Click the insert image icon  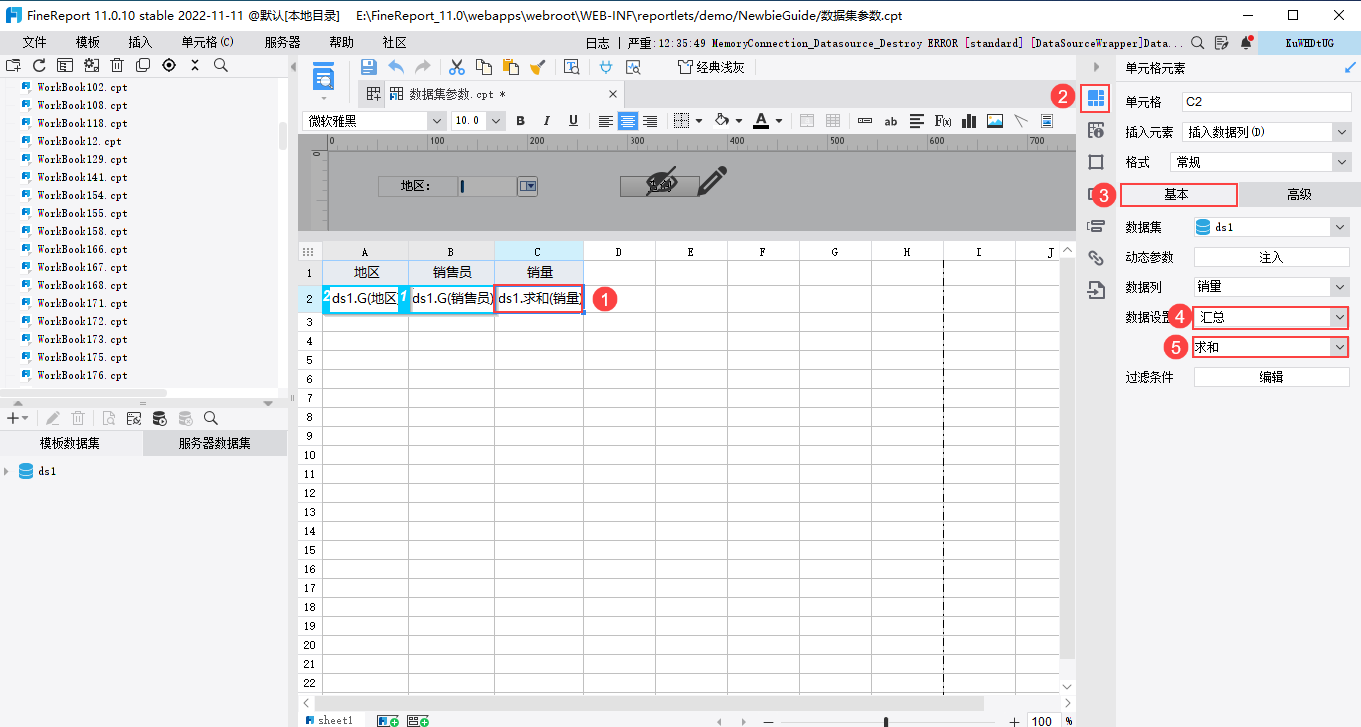coord(995,121)
